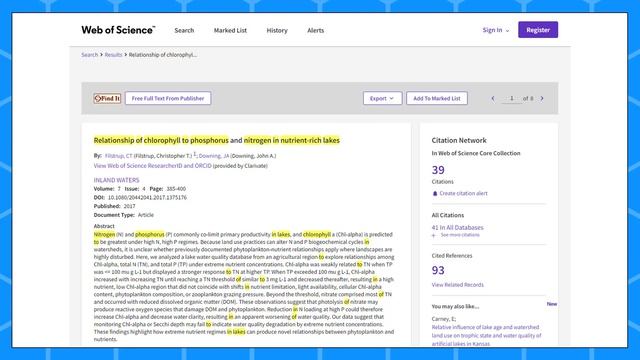Open Marked List in top navigation
Image resolution: width=640 pixels, height=360 pixels.
pos(230,30)
